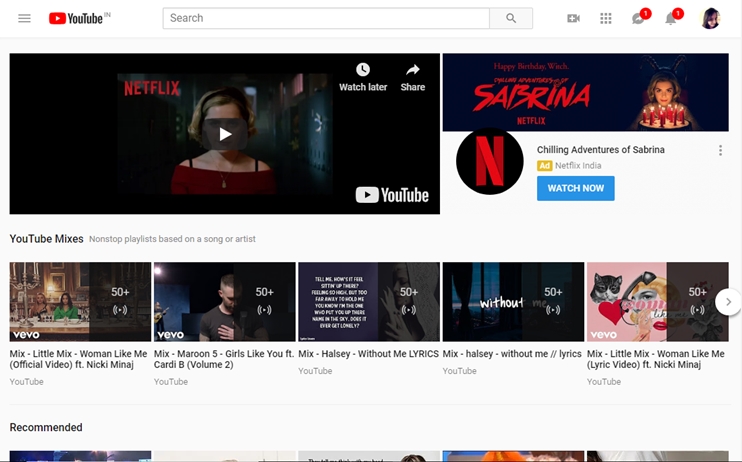Open title 'Mix - Little Mix - Woman Like Me (Lyric Video)'
Image resolution: width=742 pixels, height=462 pixels.
click(656, 359)
